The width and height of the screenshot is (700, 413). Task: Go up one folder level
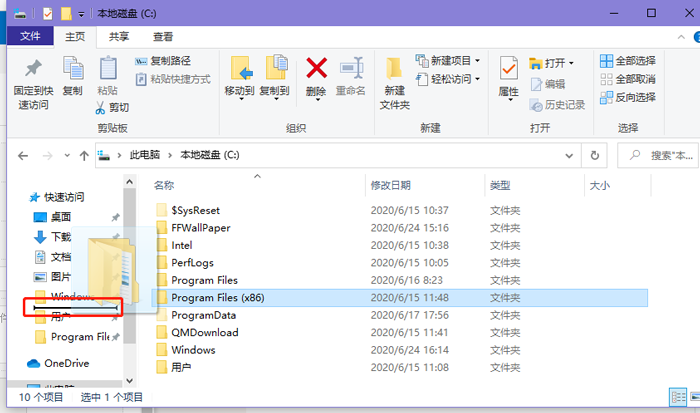coord(84,156)
